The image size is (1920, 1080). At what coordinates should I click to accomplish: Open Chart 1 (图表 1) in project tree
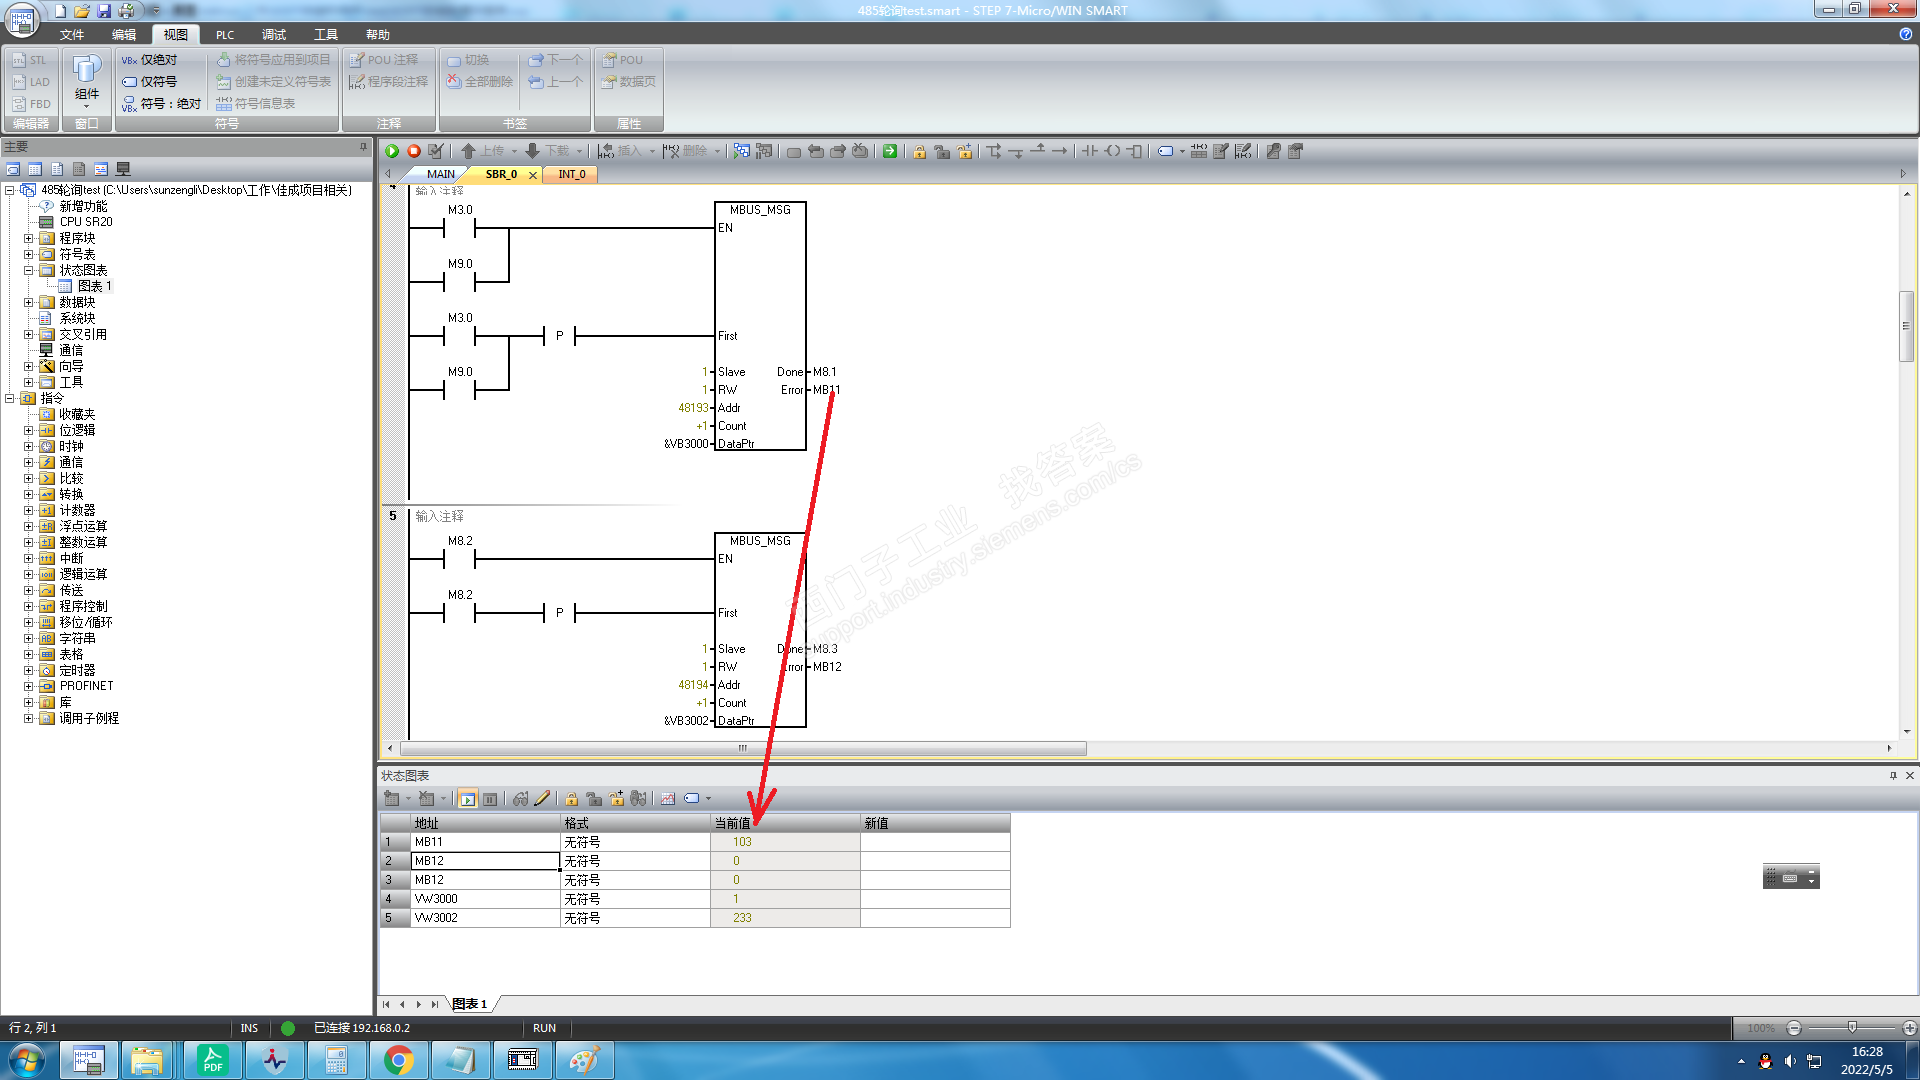point(94,286)
